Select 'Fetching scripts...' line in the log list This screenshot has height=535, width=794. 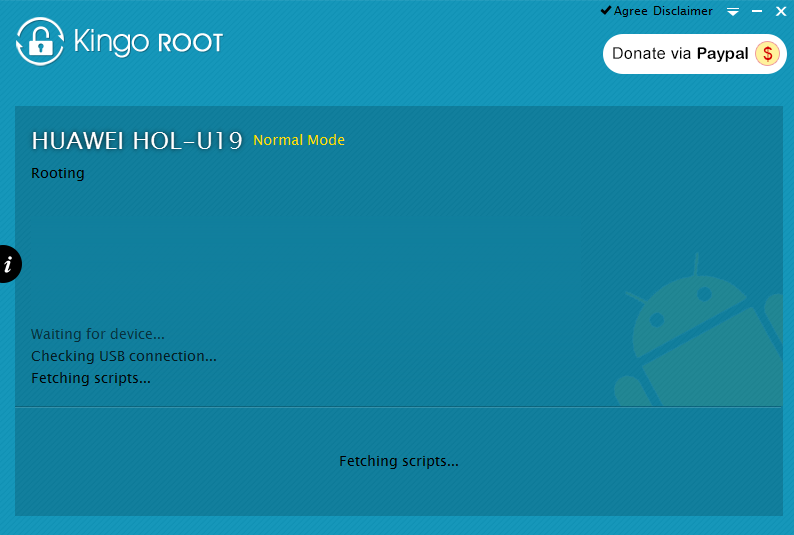pos(91,378)
